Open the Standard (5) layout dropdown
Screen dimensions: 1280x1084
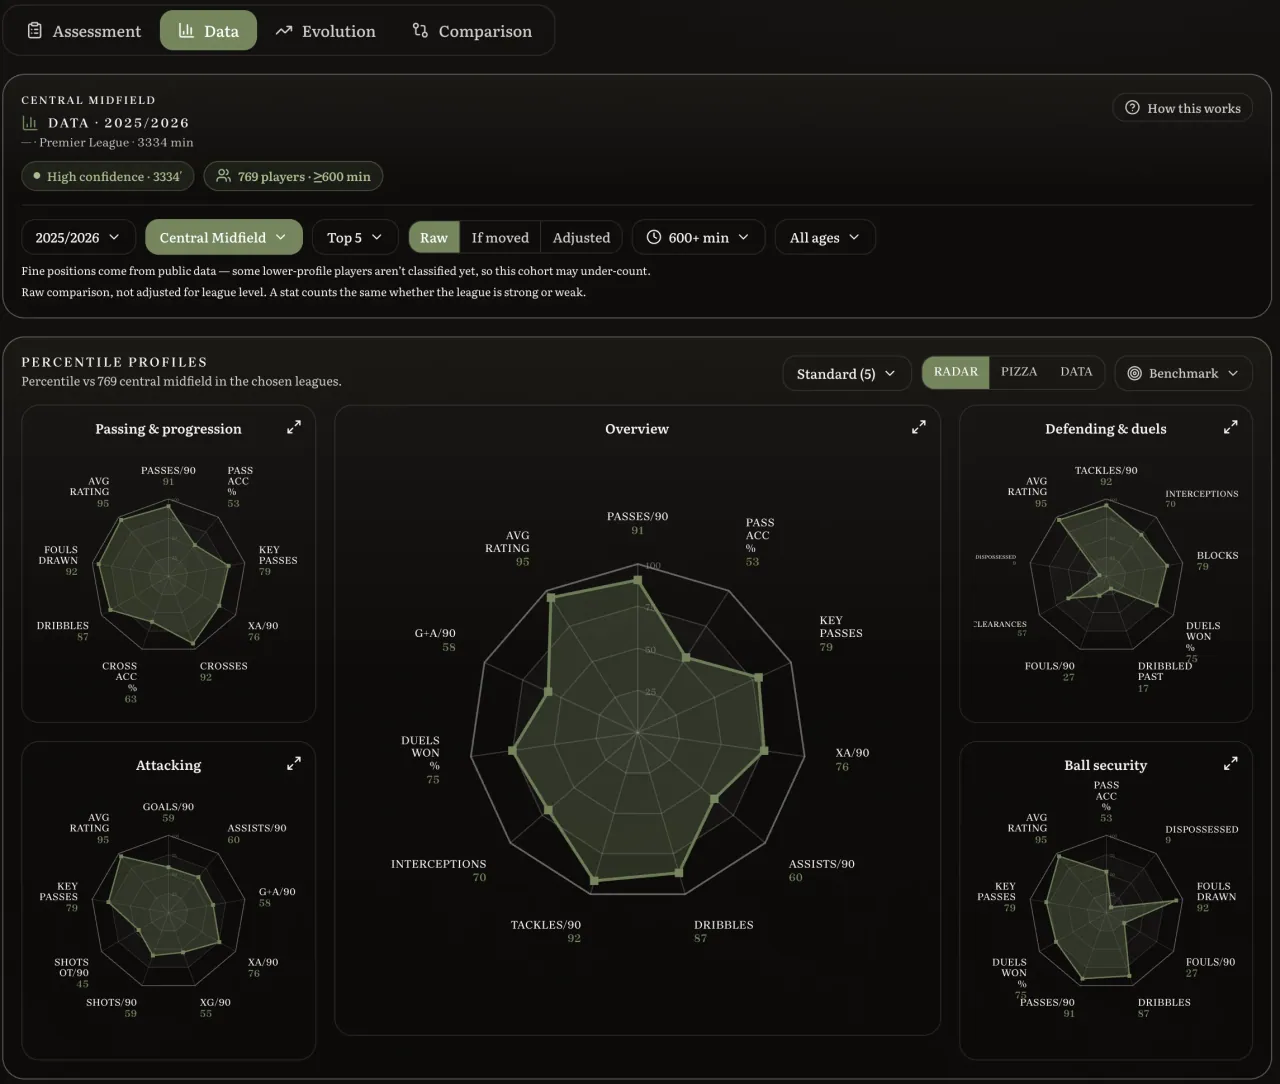(x=846, y=373)
